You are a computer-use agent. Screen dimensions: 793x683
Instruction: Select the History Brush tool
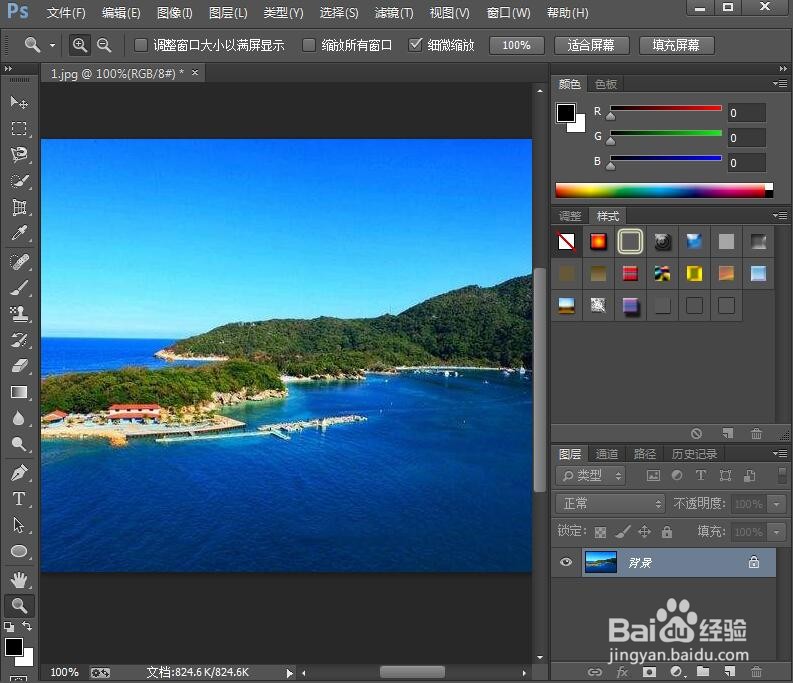click(19, 340)
